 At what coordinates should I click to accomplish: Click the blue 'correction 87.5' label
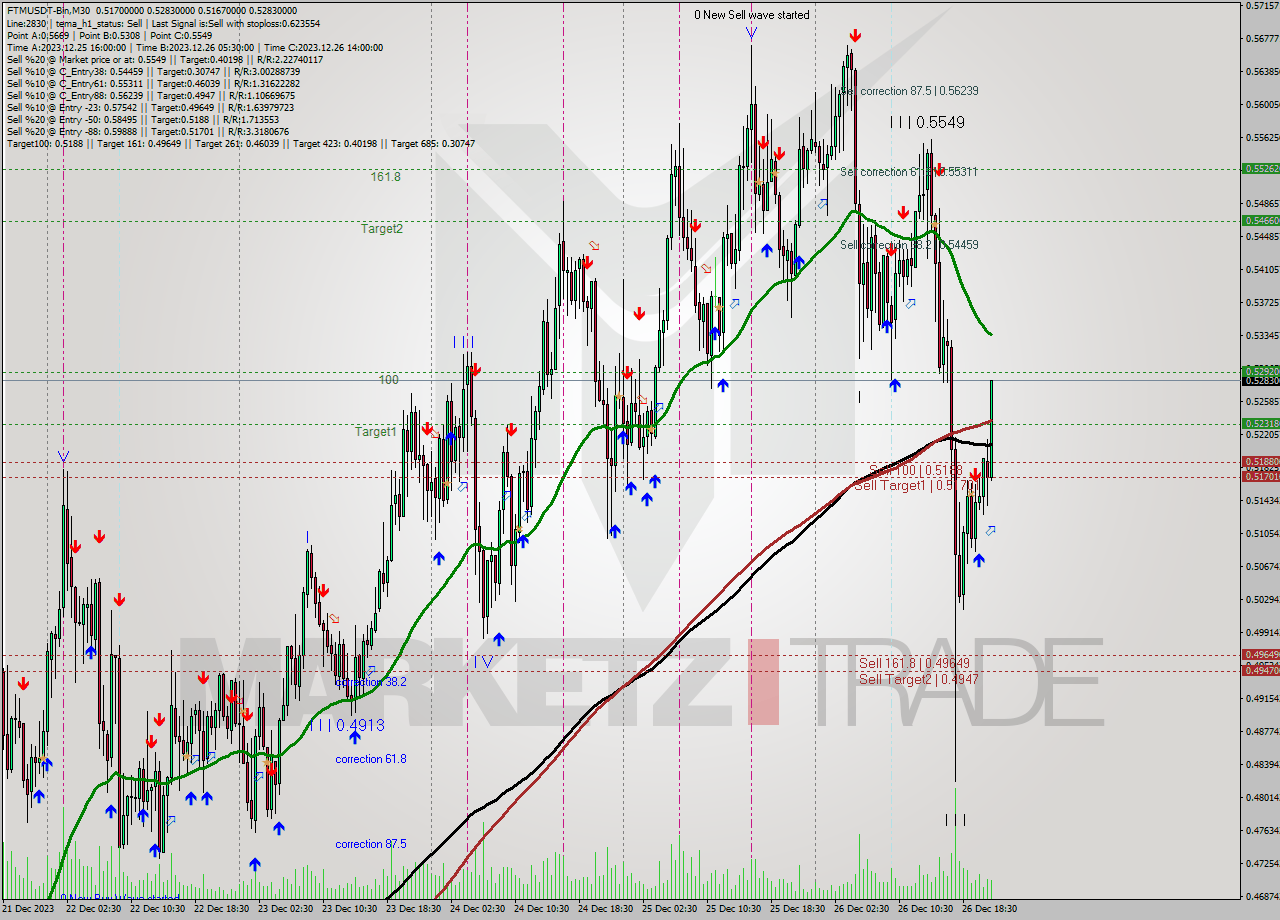click(371, 844)
